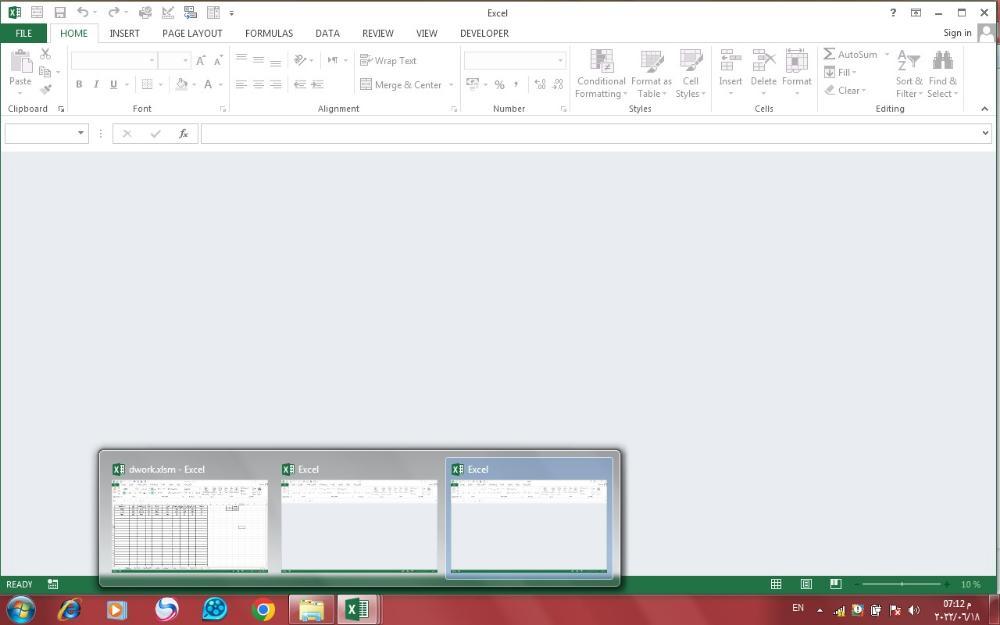Adjust the zoom slider in status bar
This screenshot has width=1000, height=625.
[902, 584]
